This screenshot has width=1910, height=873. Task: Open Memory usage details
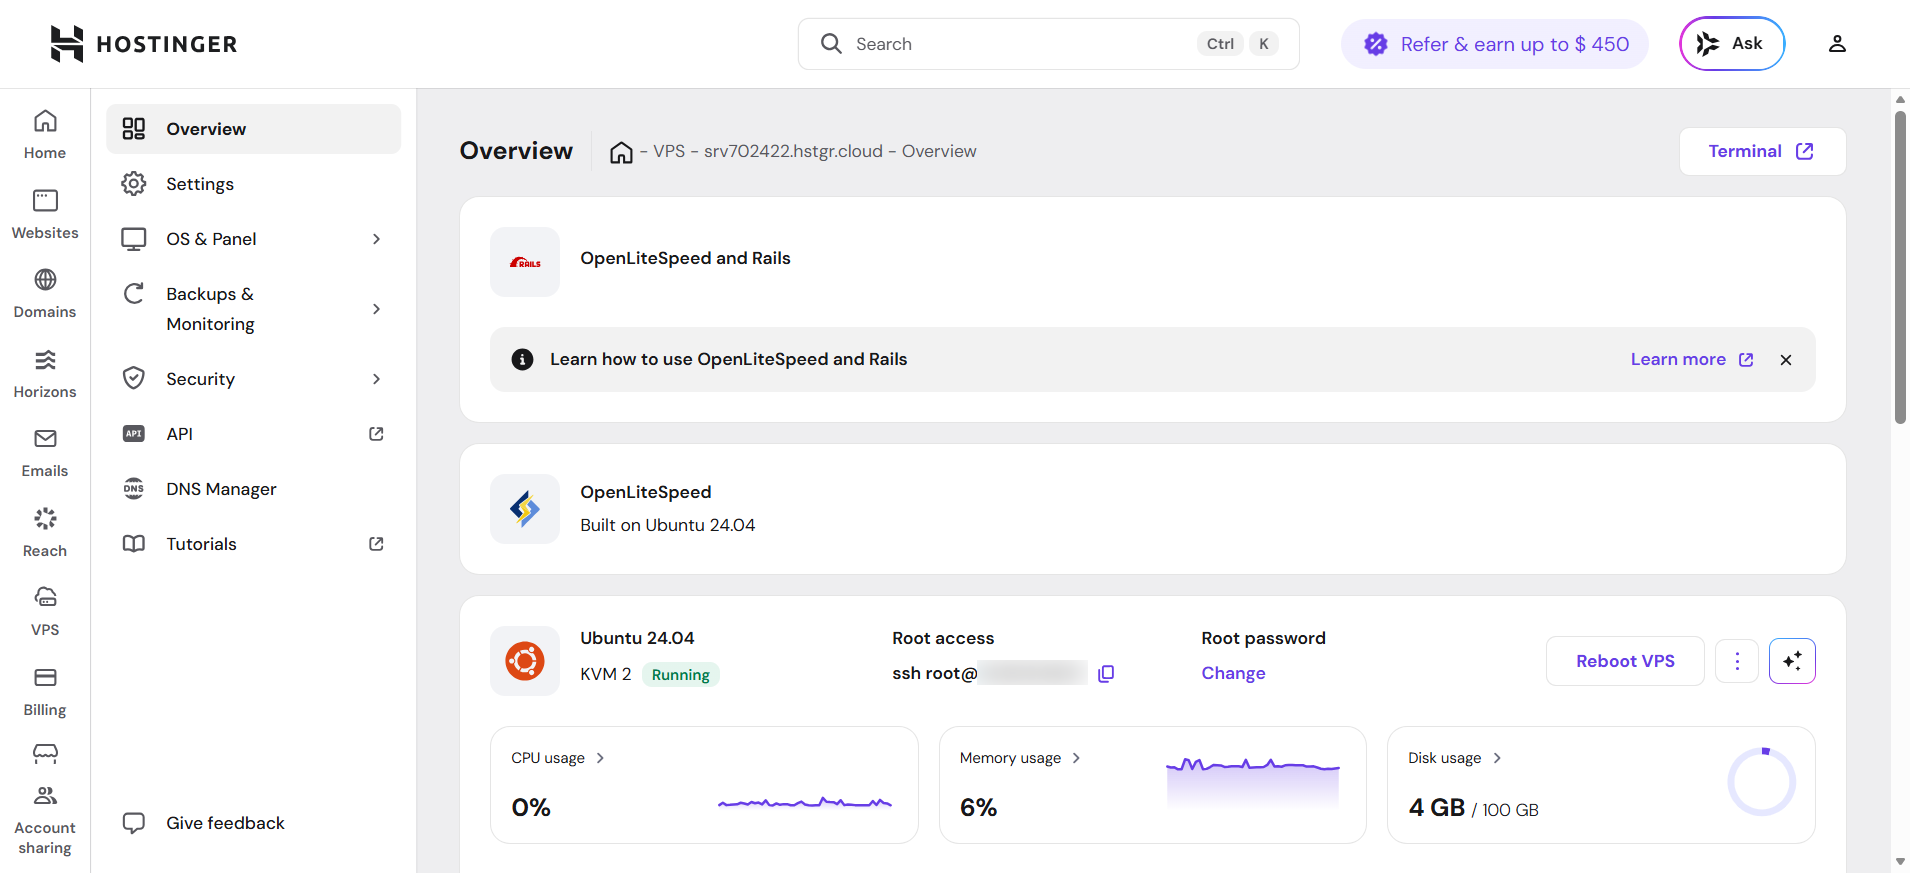coord(1020,758)
